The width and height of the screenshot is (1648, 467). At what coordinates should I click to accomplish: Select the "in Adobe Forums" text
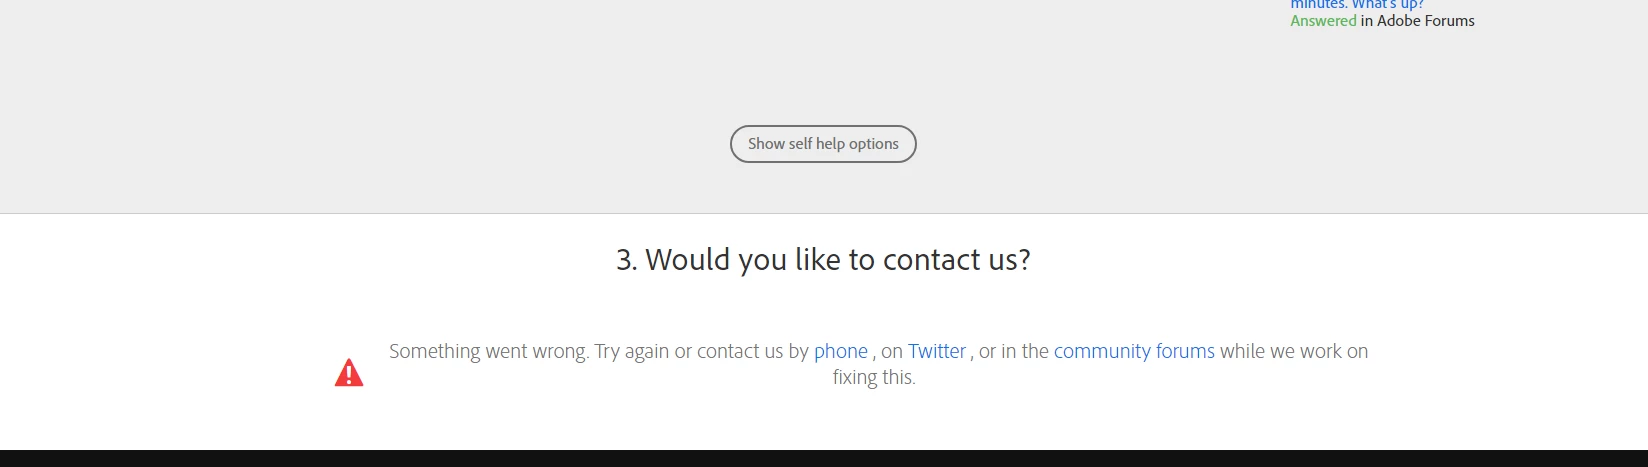[1418, 21]
